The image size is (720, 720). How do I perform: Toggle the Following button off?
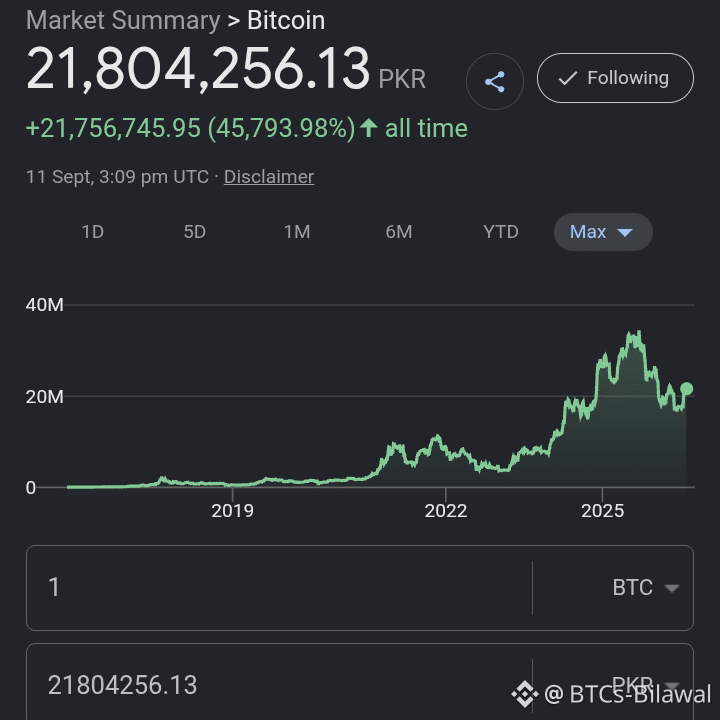pos(615,78)
